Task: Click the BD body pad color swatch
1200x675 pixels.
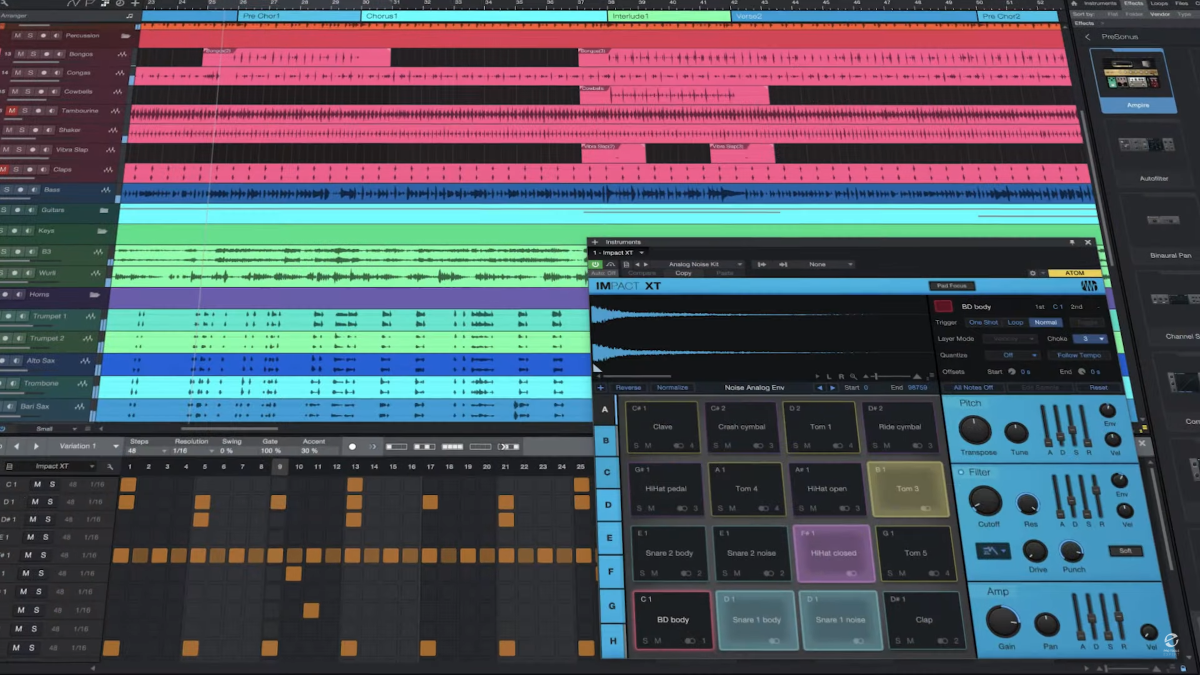Action: pos(943,307)
